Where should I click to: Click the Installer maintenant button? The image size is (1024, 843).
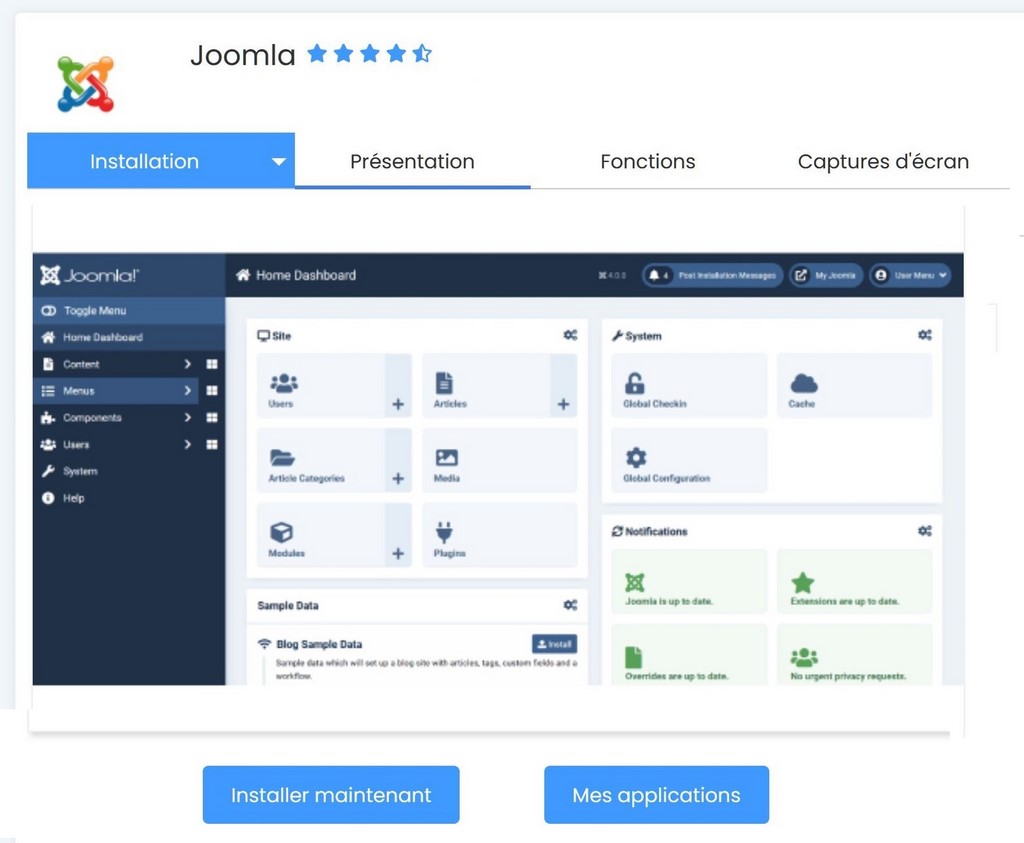pos(331,795)
